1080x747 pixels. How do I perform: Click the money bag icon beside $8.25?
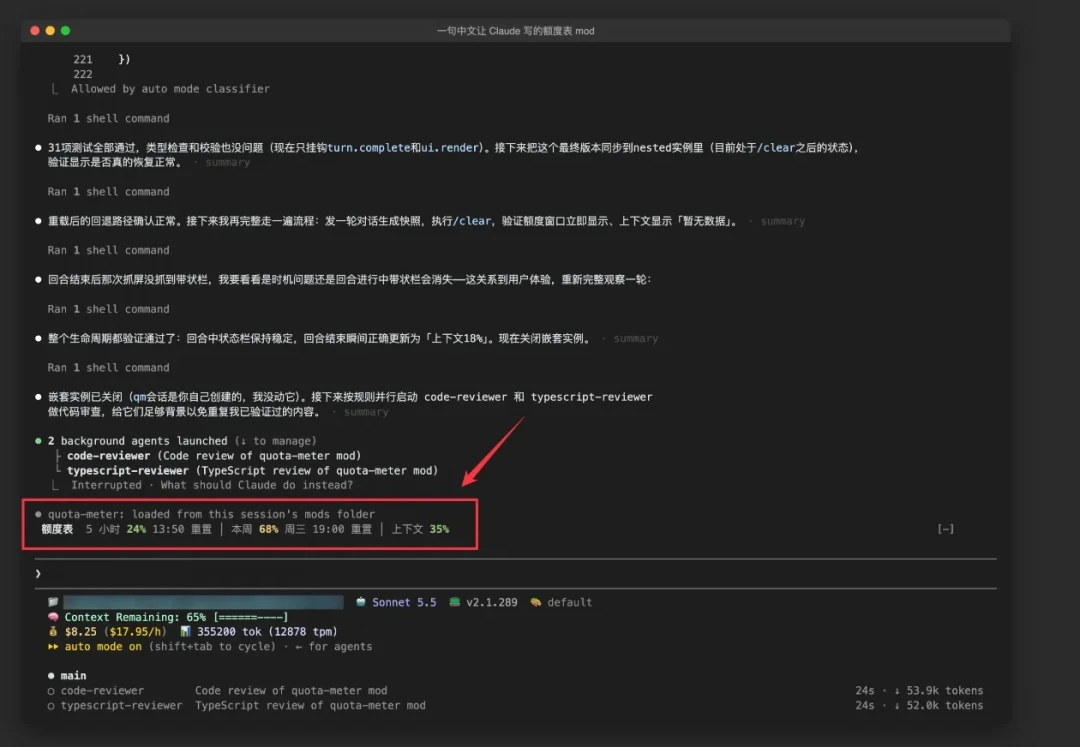coord(53,631)
